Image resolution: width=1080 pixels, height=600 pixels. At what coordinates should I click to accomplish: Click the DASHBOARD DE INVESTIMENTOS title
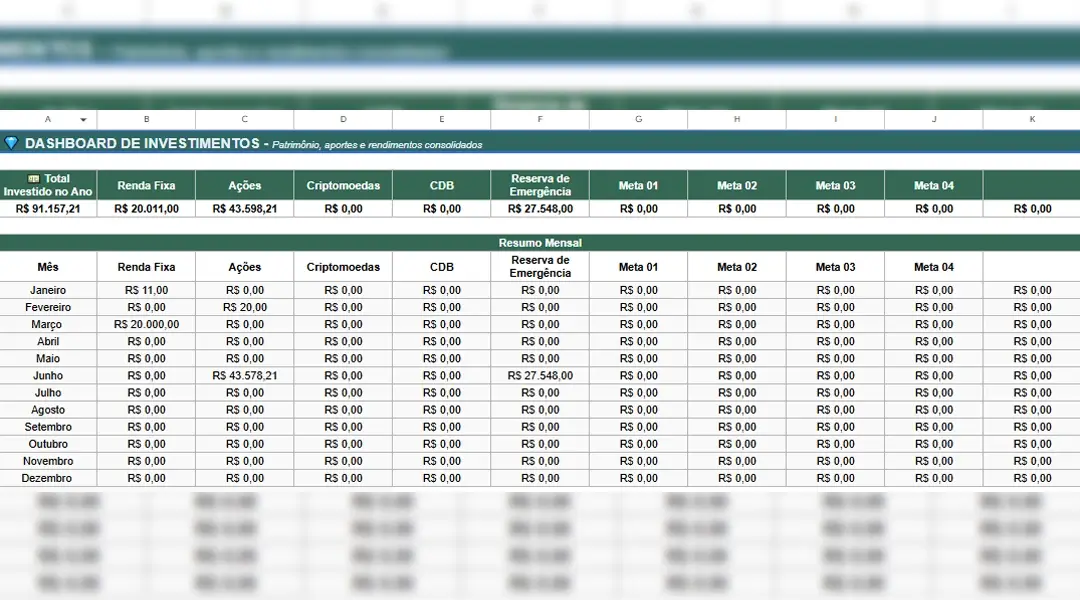click(x=142, y=143)
